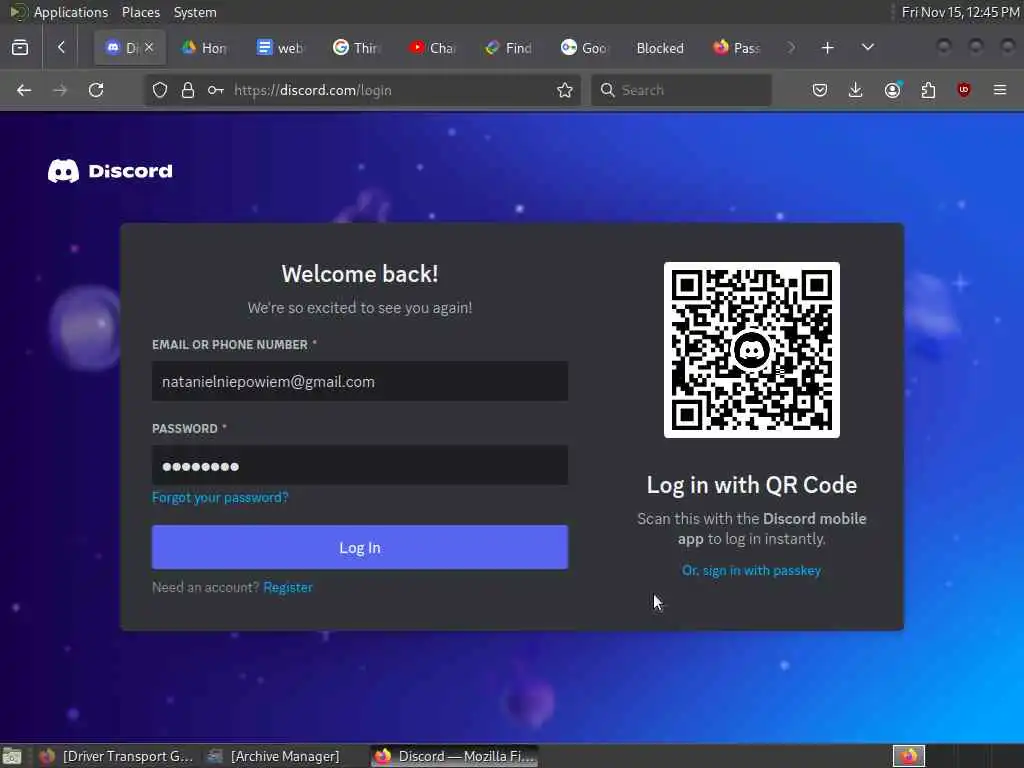
Task: Click the Register link
Action: [288, 587]
